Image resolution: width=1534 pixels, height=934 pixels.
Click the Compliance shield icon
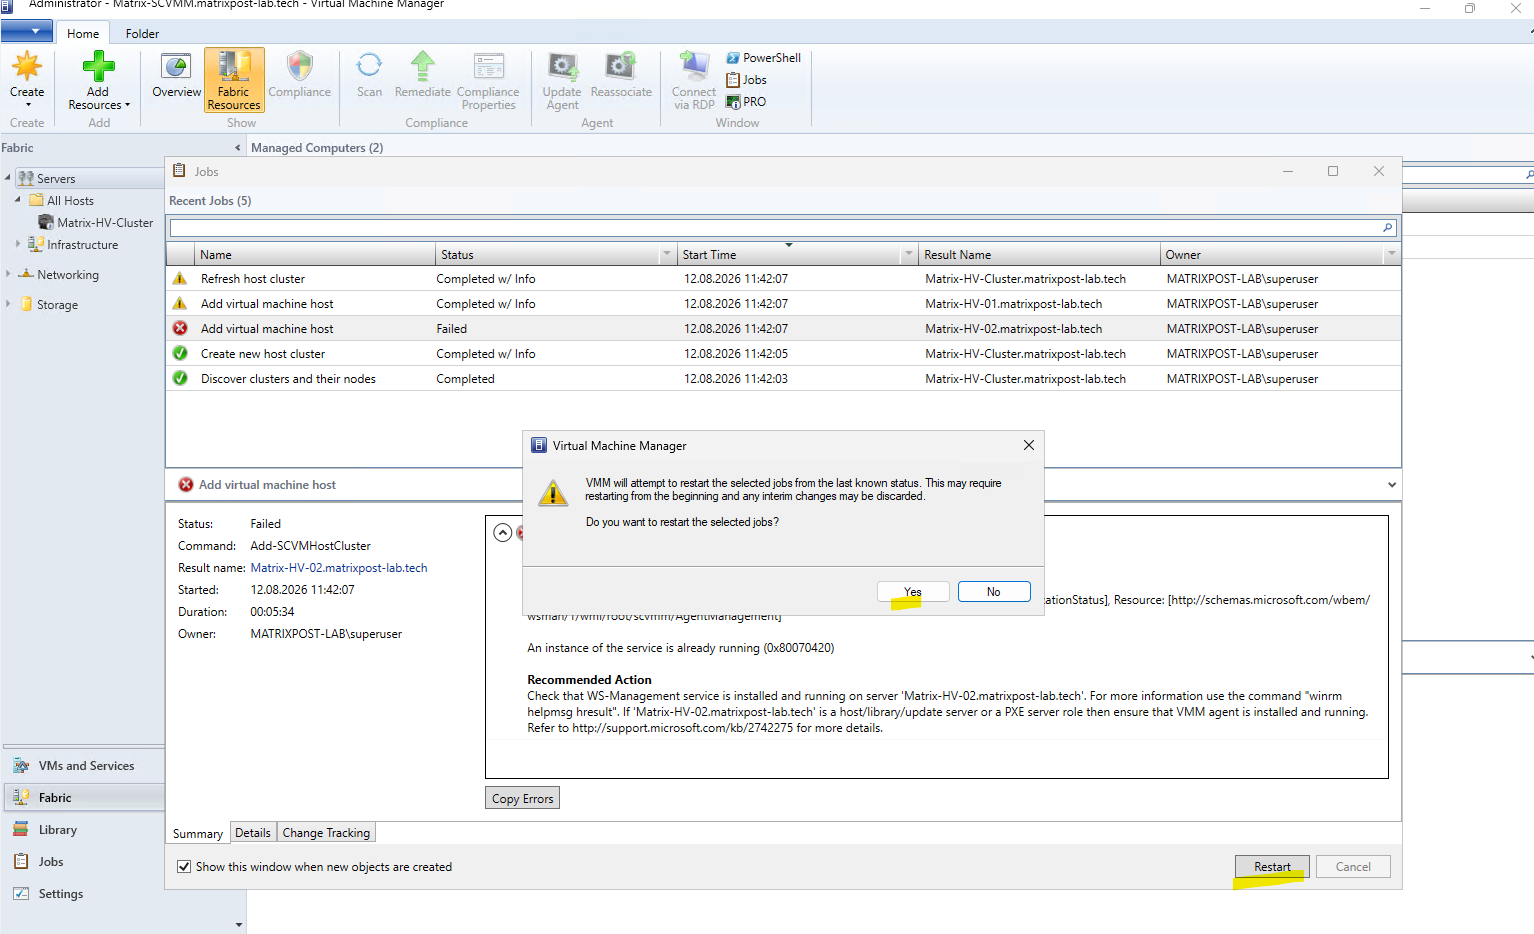point(299,68)
